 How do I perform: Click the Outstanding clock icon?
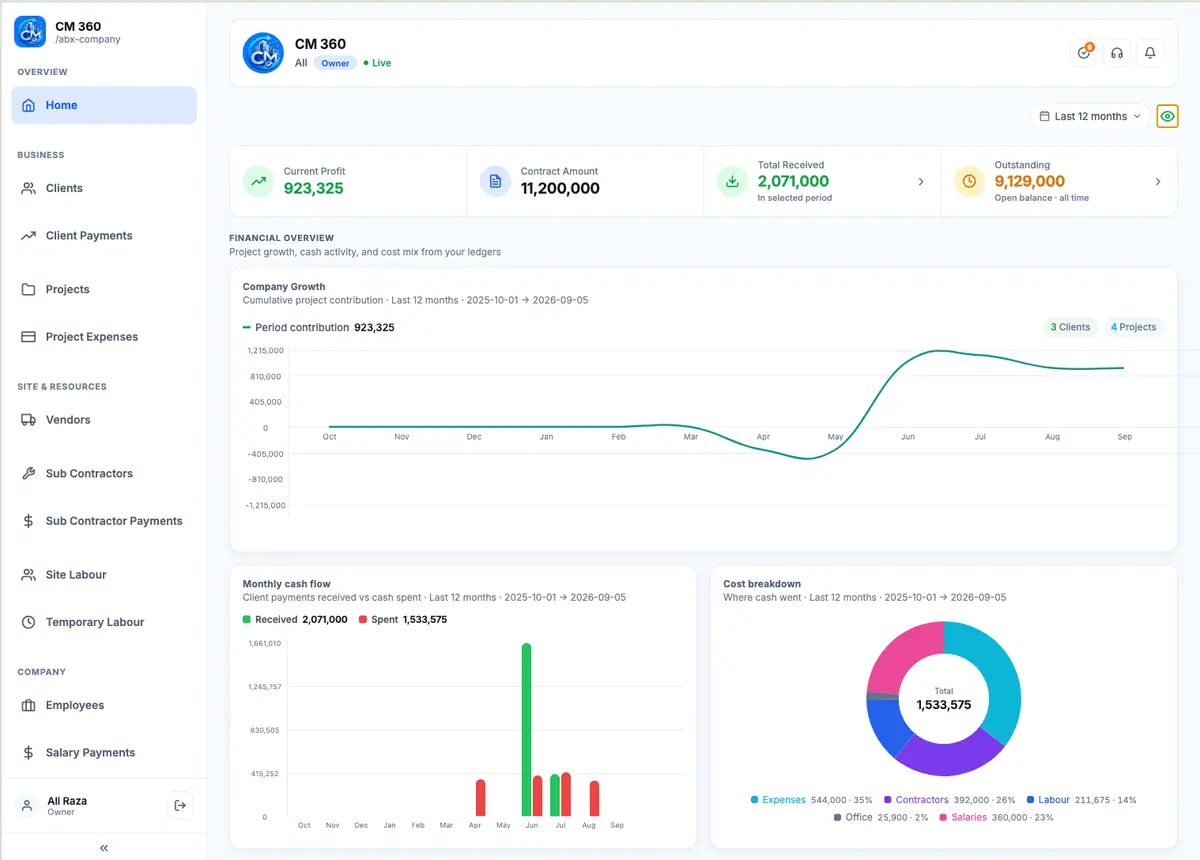click(x=970, y=182)
